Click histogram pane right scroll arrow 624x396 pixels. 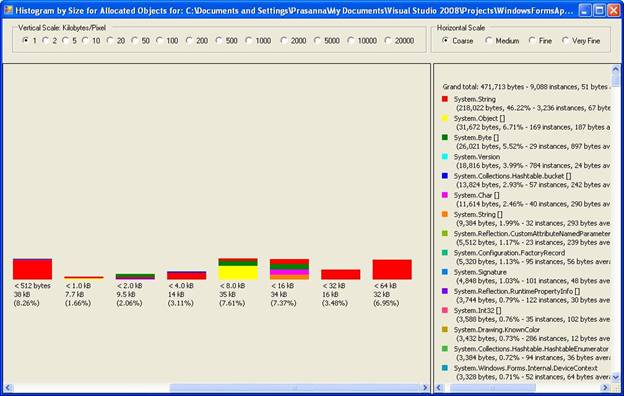click(425, 387)
